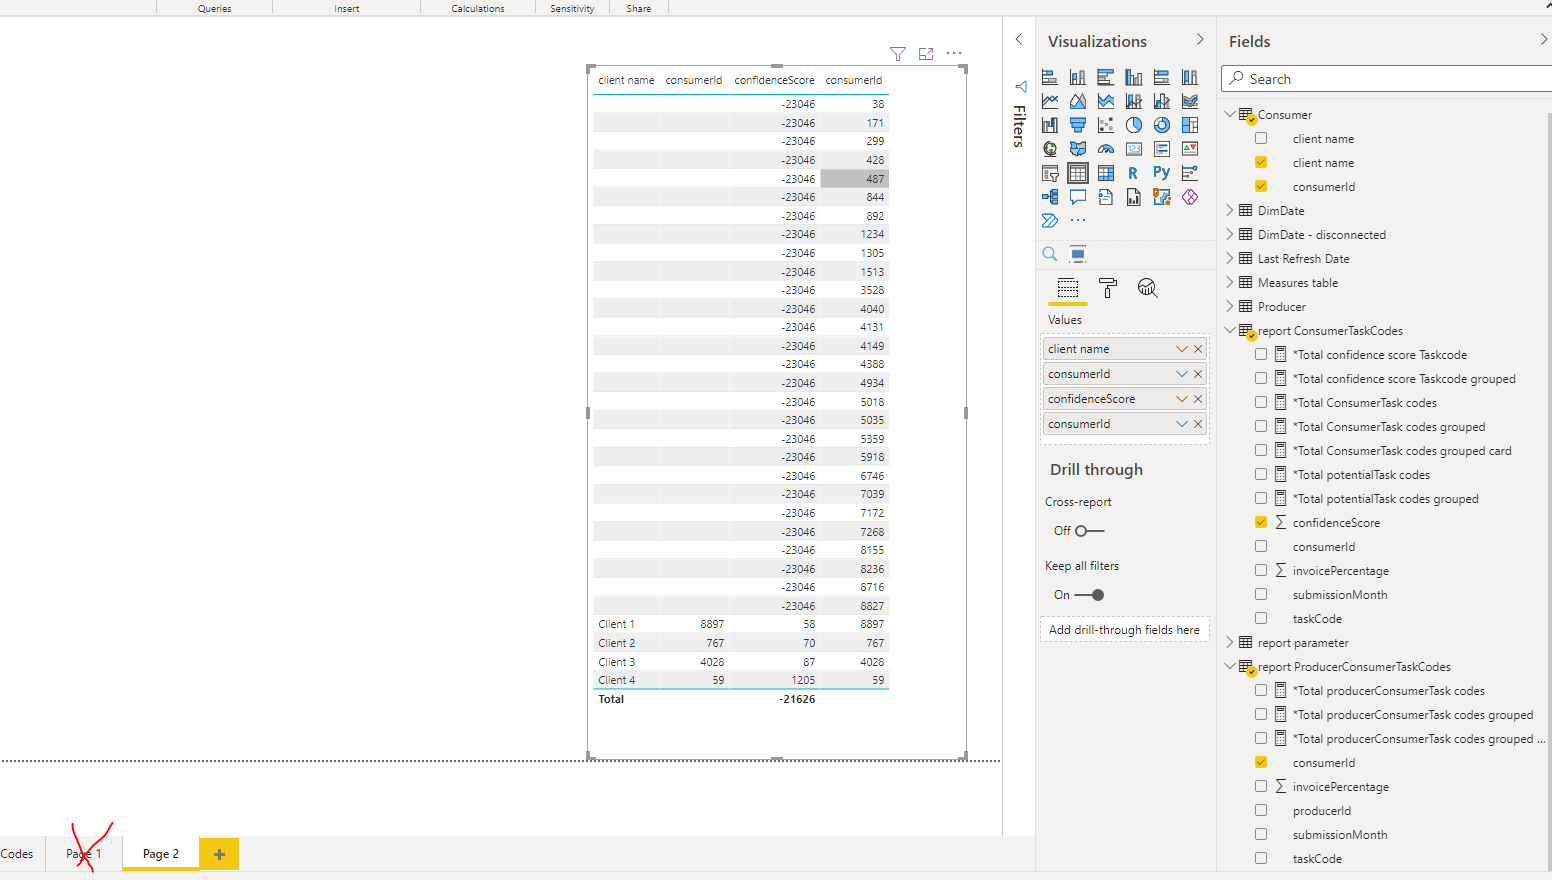Choose the treemap visualization
The image size is (1552, 880).
1189,125
